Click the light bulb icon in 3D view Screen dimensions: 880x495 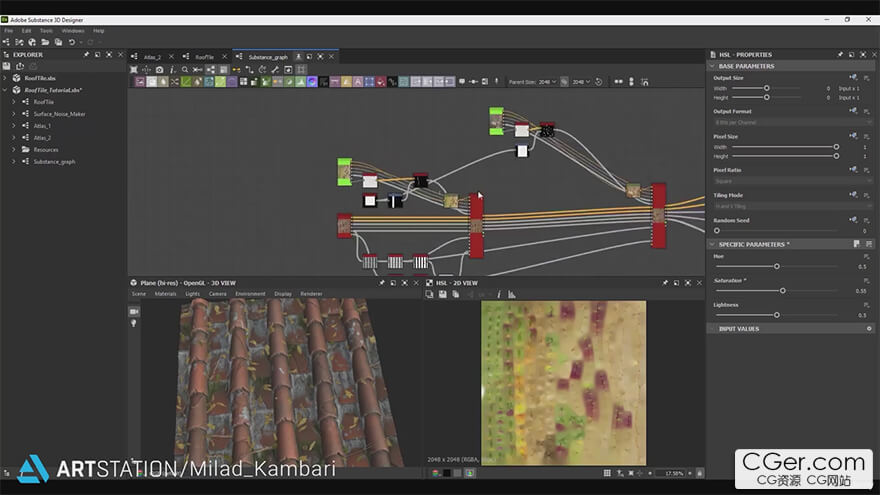click(x=134, y=324)
